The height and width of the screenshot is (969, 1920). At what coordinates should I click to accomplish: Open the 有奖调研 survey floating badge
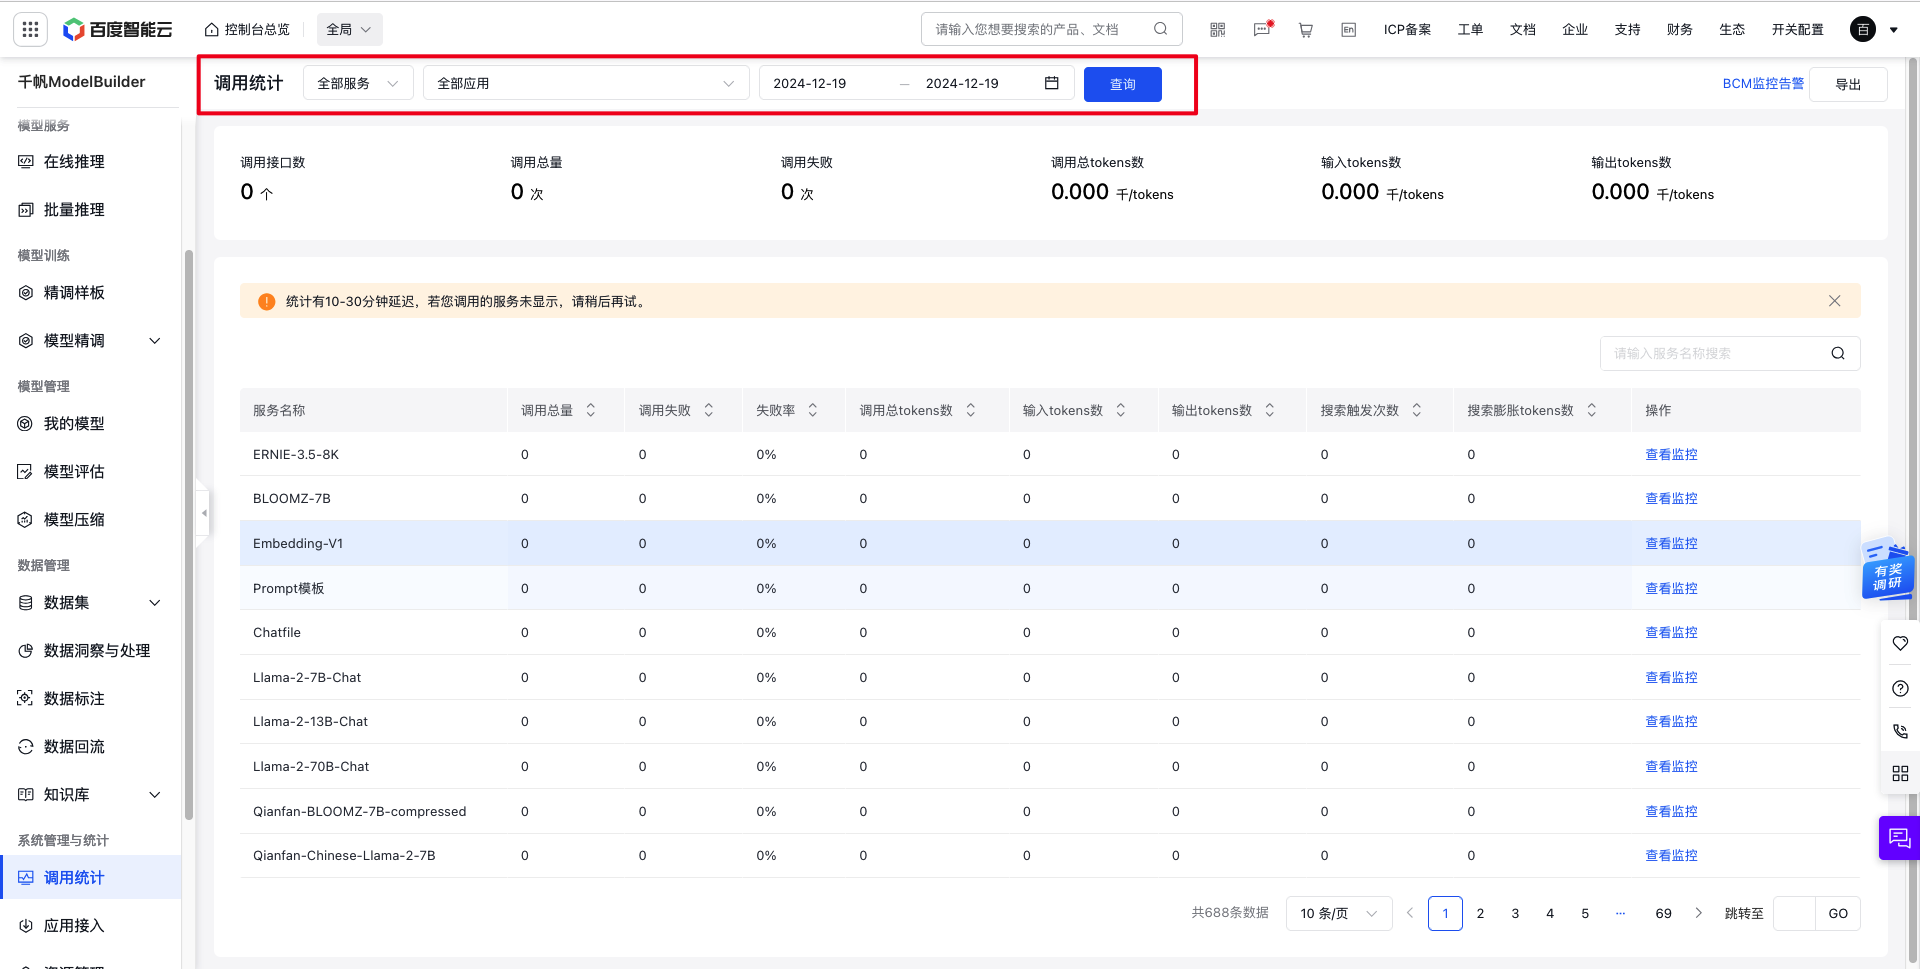coord(1888,569)
